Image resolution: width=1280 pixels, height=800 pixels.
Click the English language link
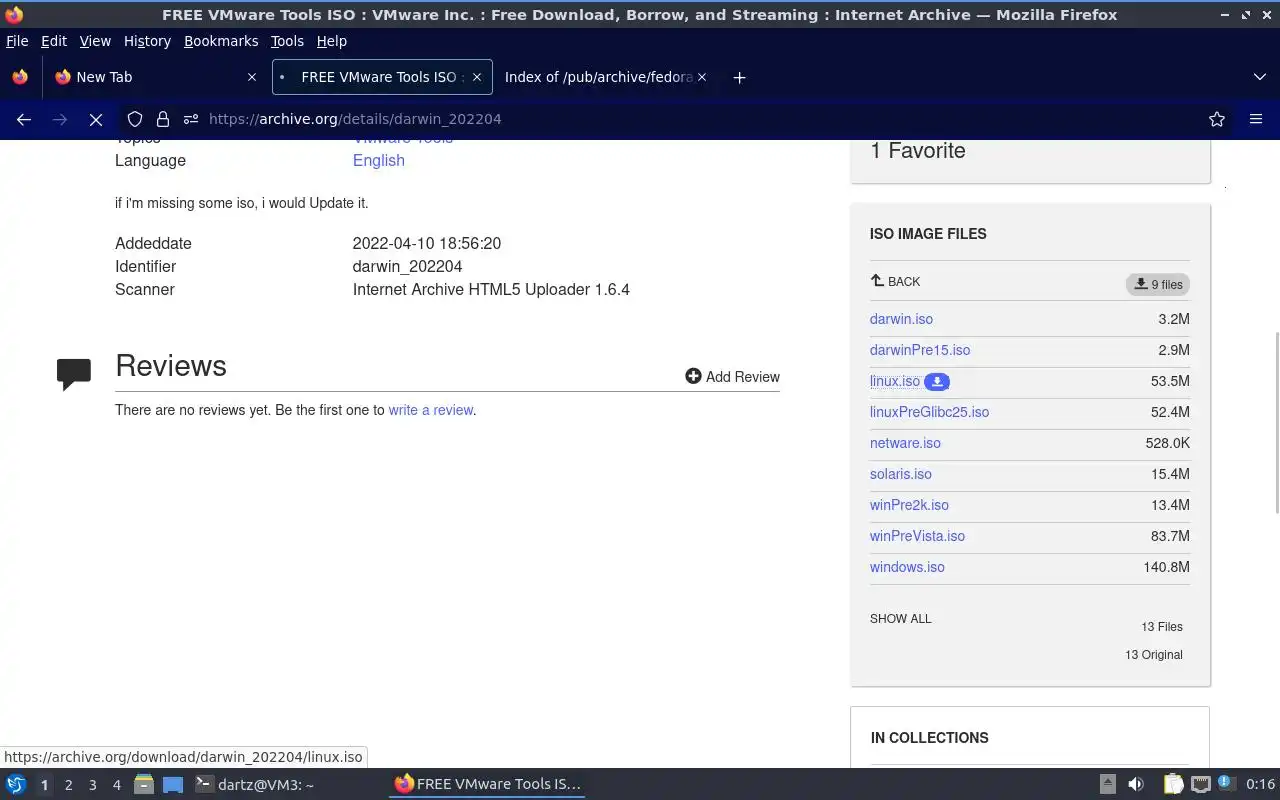click(x=378, y=160)
